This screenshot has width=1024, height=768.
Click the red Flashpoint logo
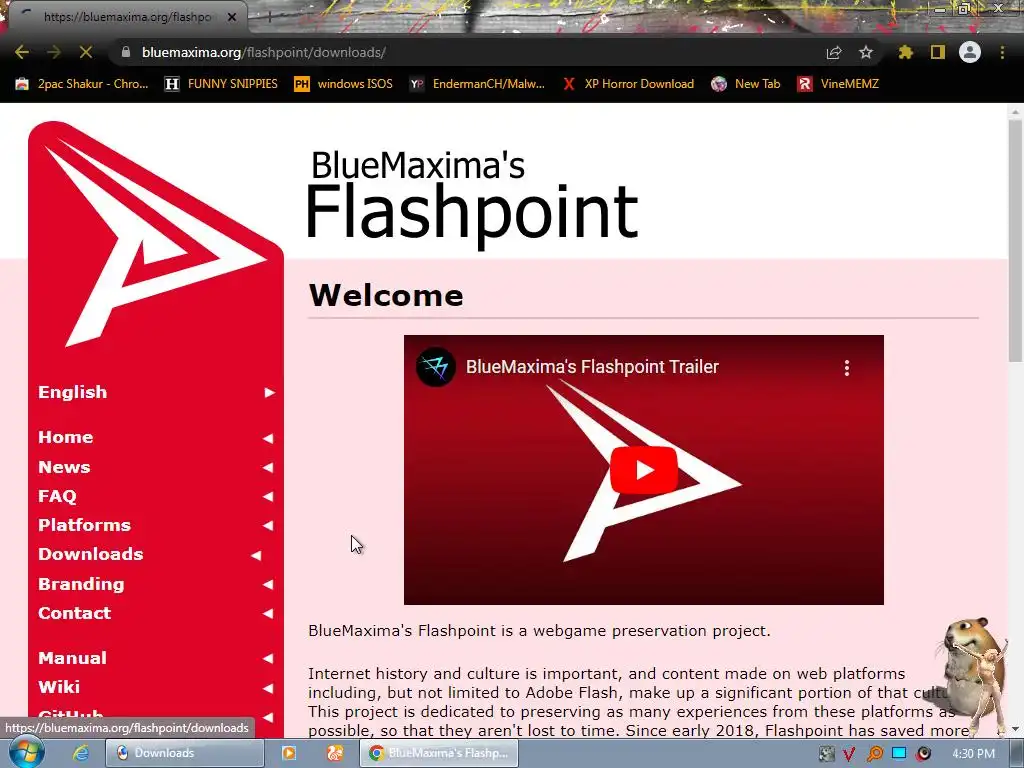tap(155, 234)
